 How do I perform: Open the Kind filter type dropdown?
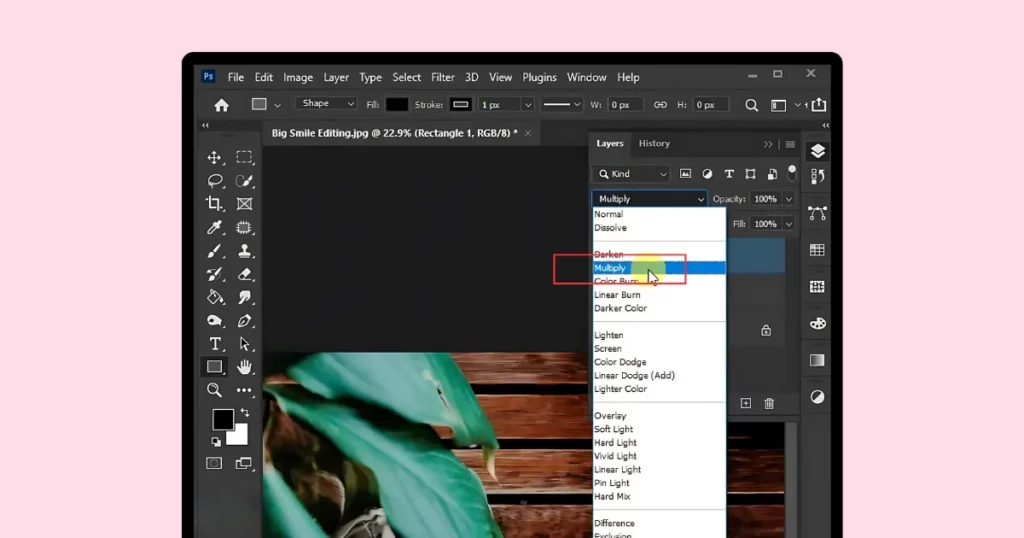[632, 174]
